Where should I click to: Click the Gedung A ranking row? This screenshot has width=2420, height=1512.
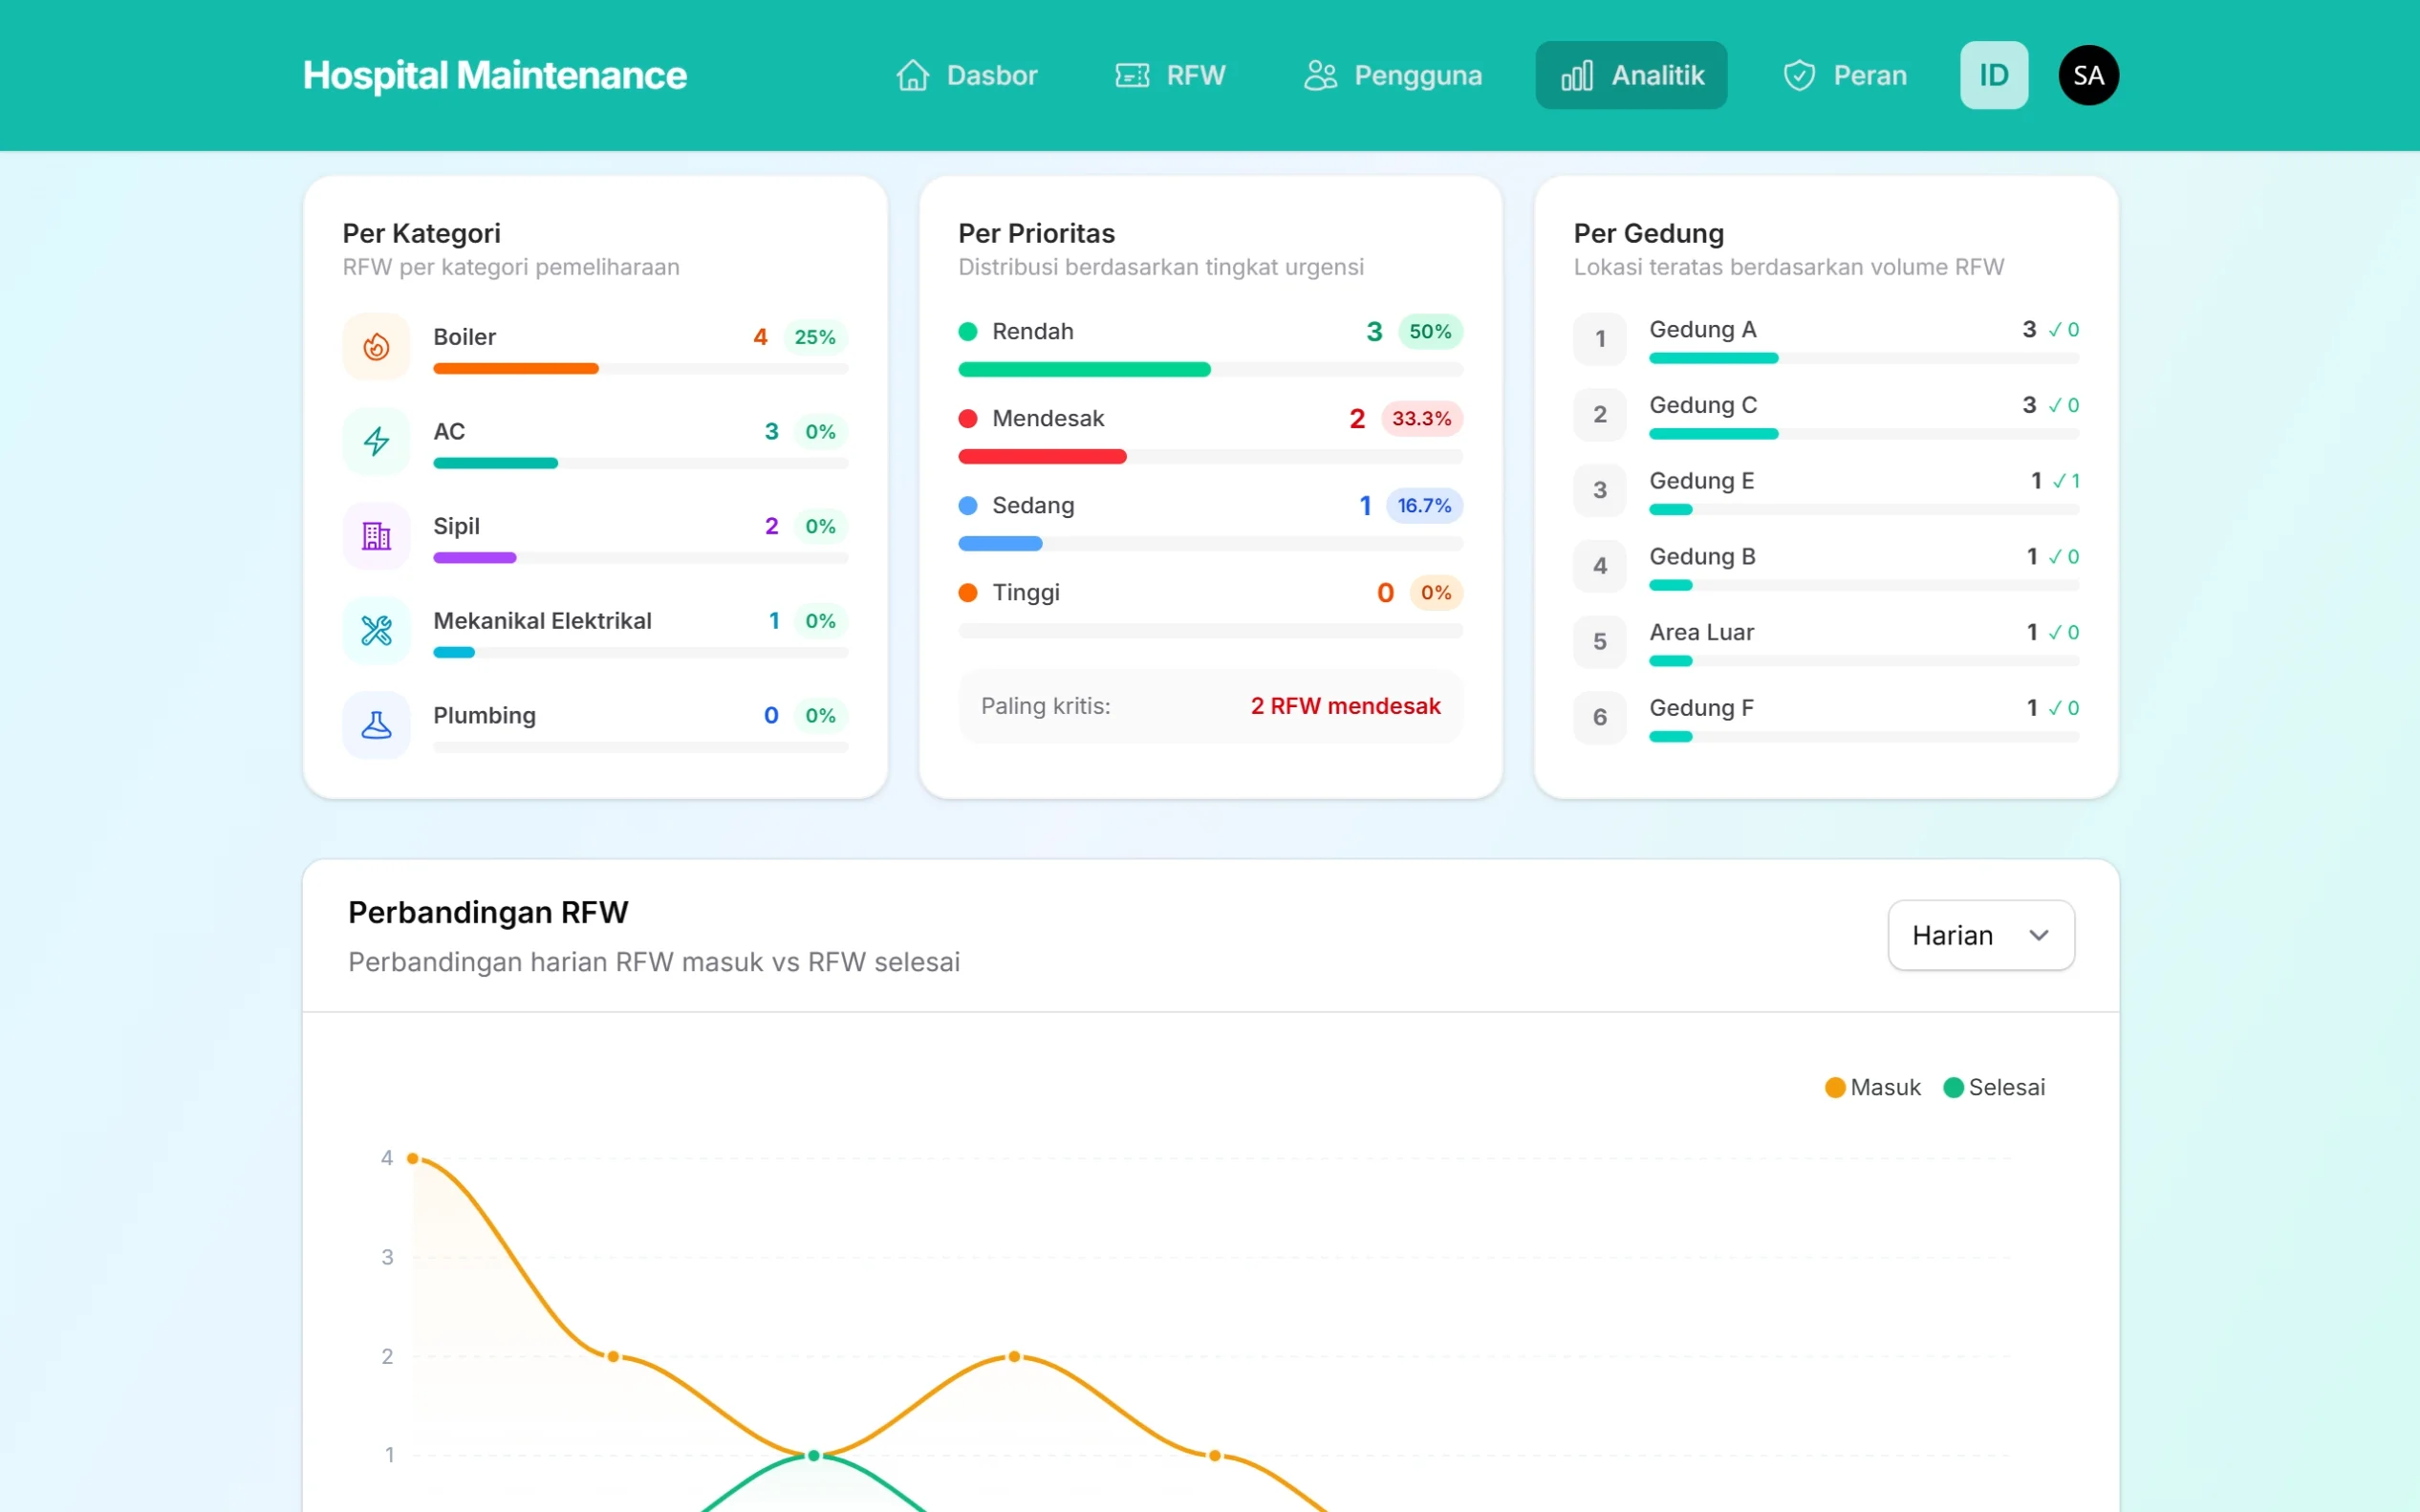pyautogui.click(x=1825, y=338)
